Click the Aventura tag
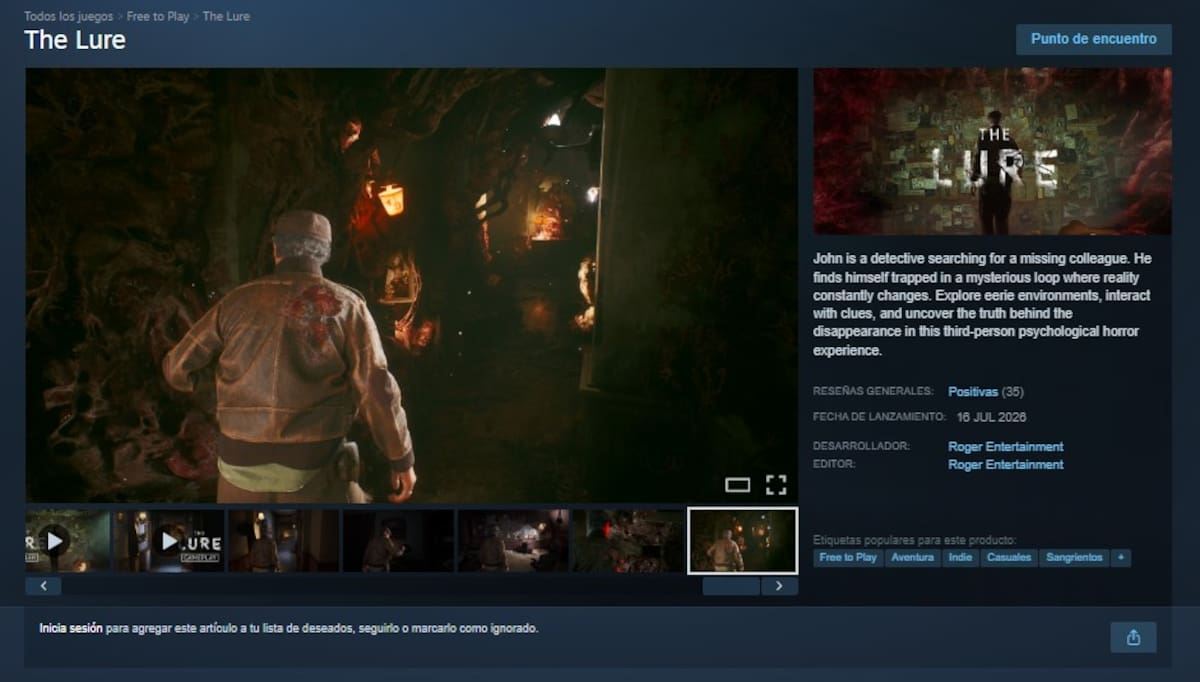This screenshot has height=682, width=1200. pos(912,558)
